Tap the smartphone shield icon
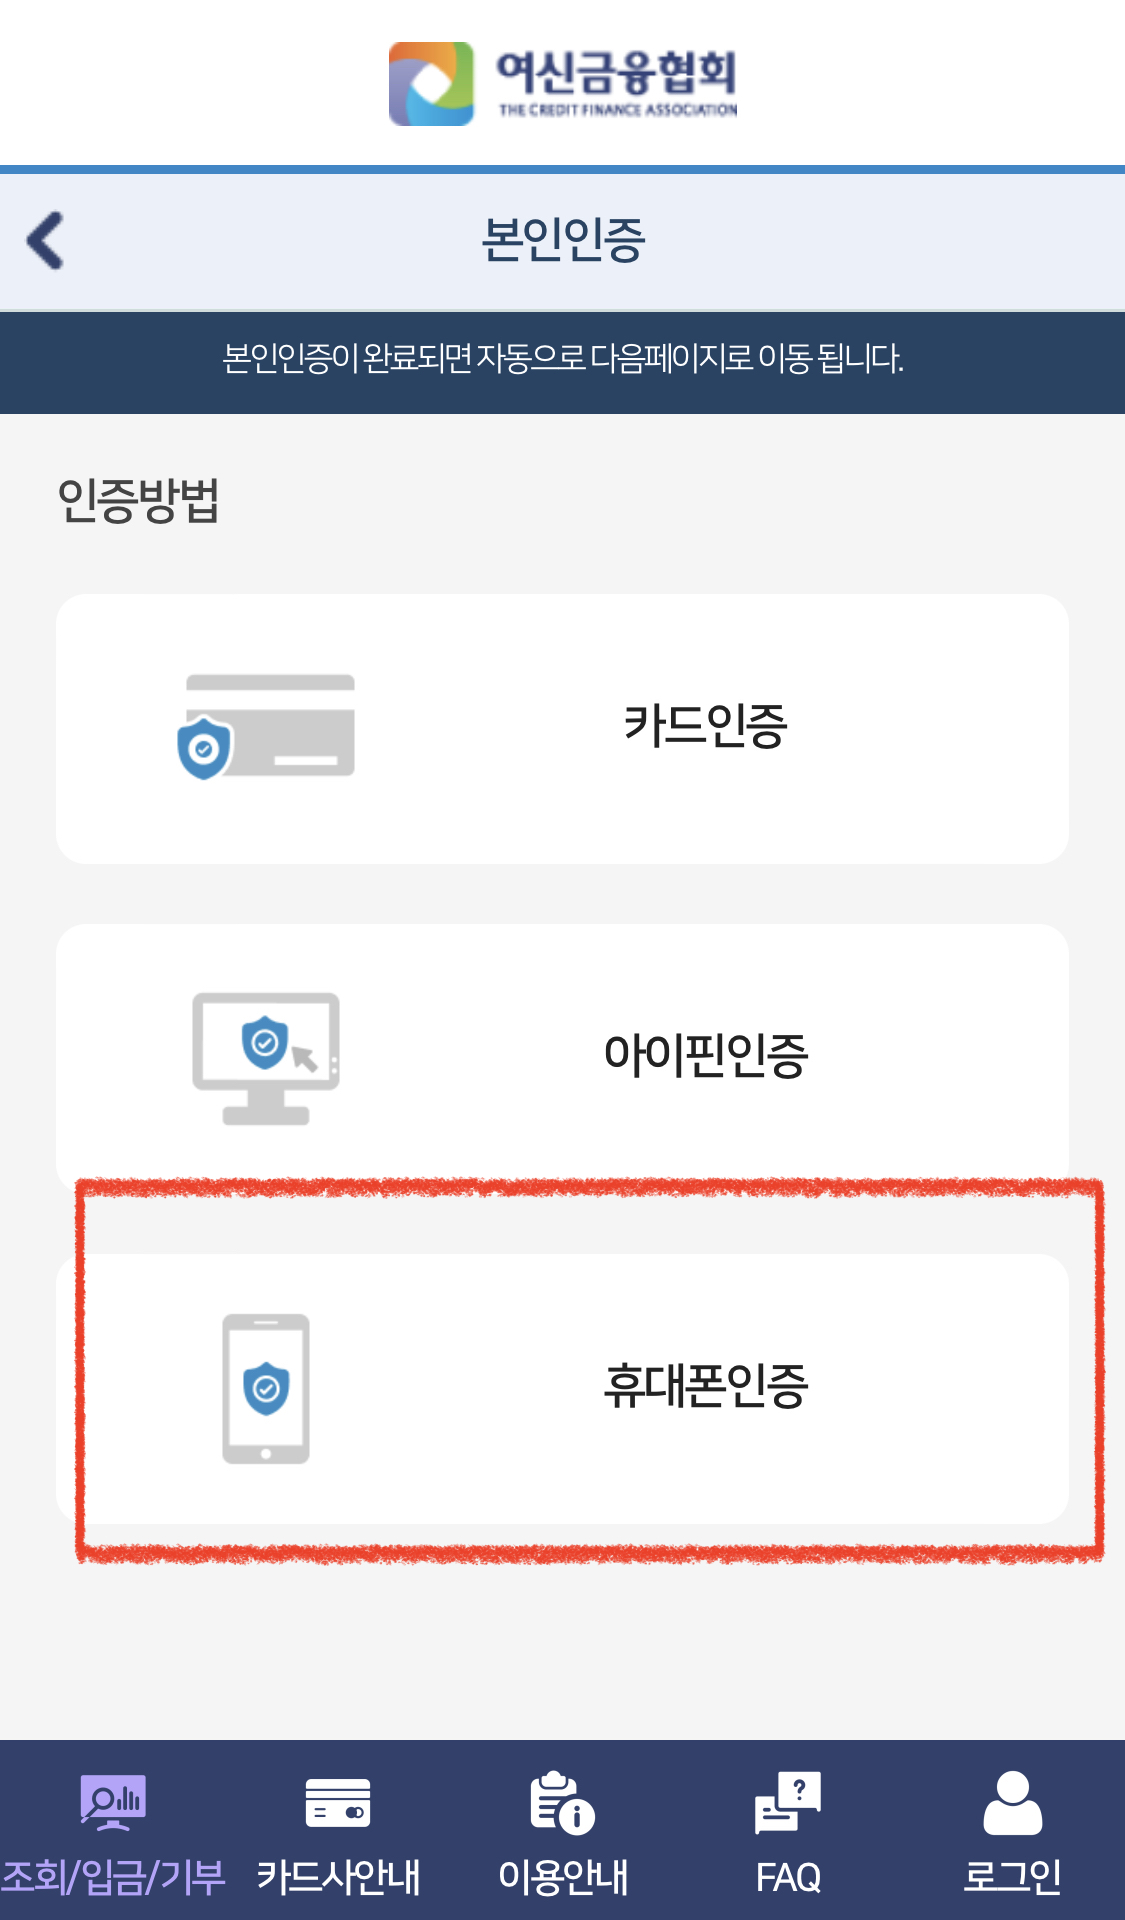This screenshot has height=1920, width=1125. click(266, 1389)
